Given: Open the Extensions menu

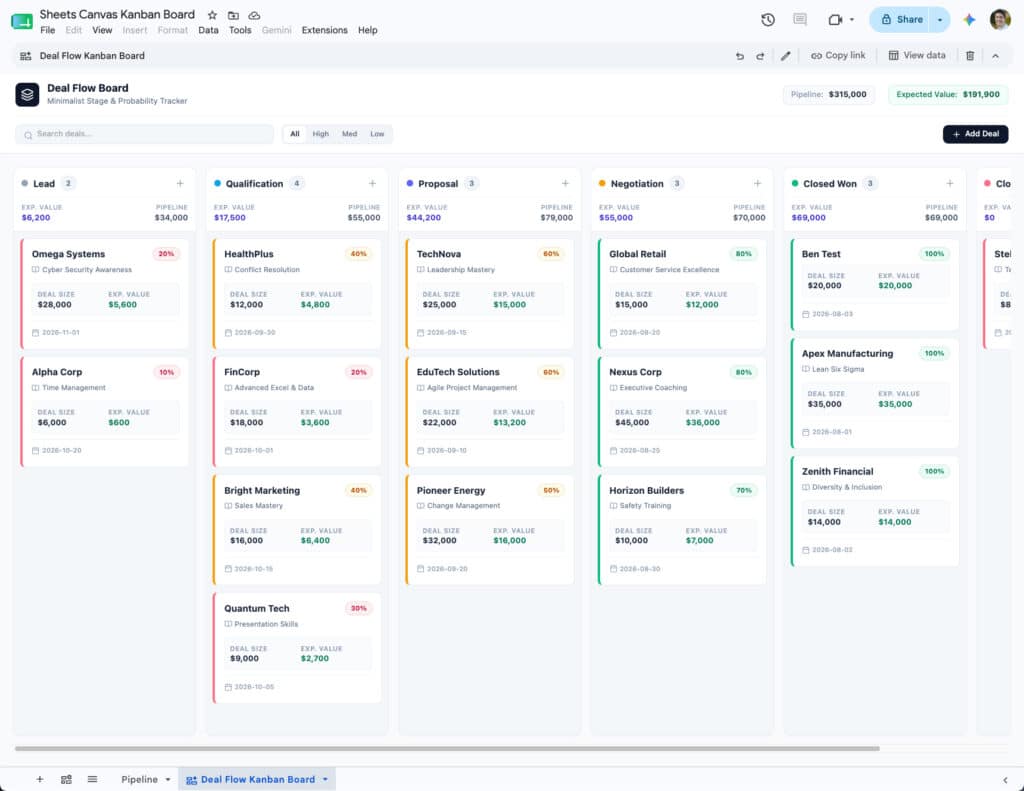Looking at the screenshot, I should click(325, 30).
